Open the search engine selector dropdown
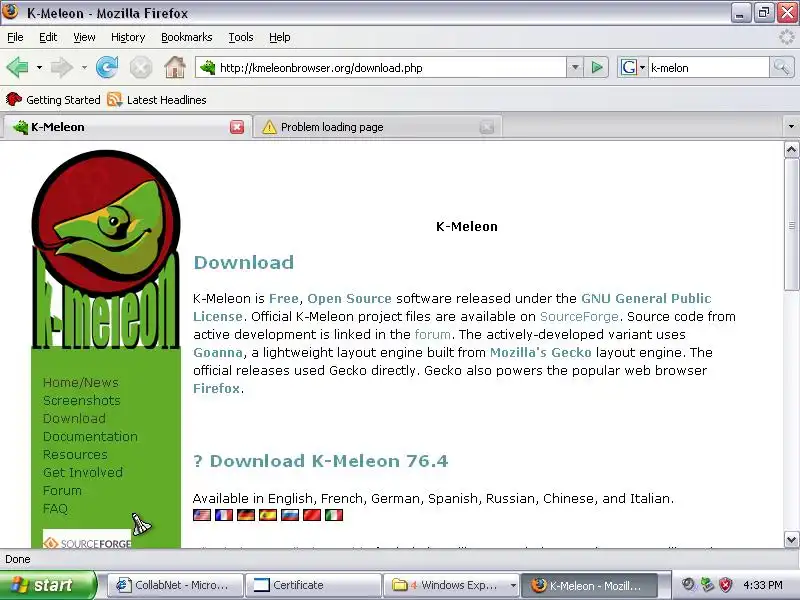The width and height of the screenshot is (800, 600). pyautogui.click(x=642, y=67)
